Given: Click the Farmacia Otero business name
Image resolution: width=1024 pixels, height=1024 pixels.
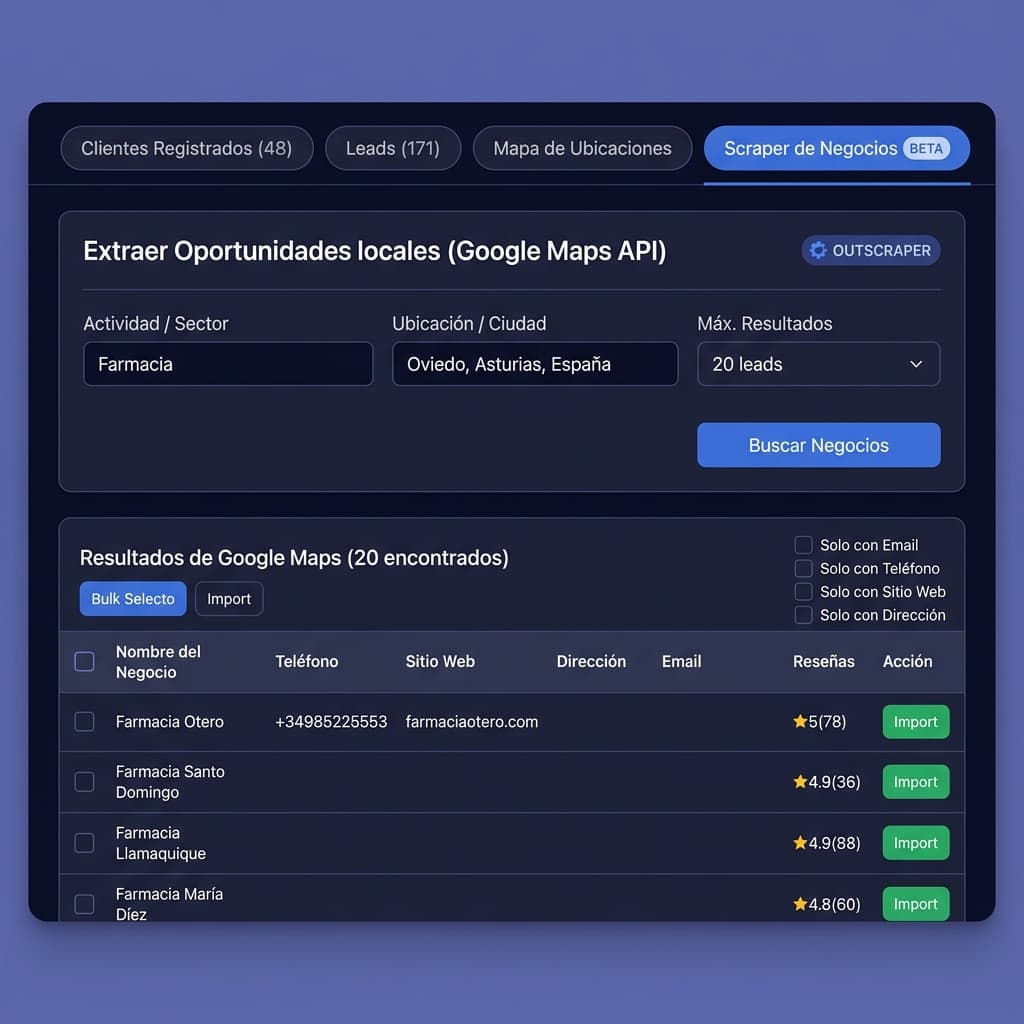Looking at the screenshot, I should pos(170,722).
